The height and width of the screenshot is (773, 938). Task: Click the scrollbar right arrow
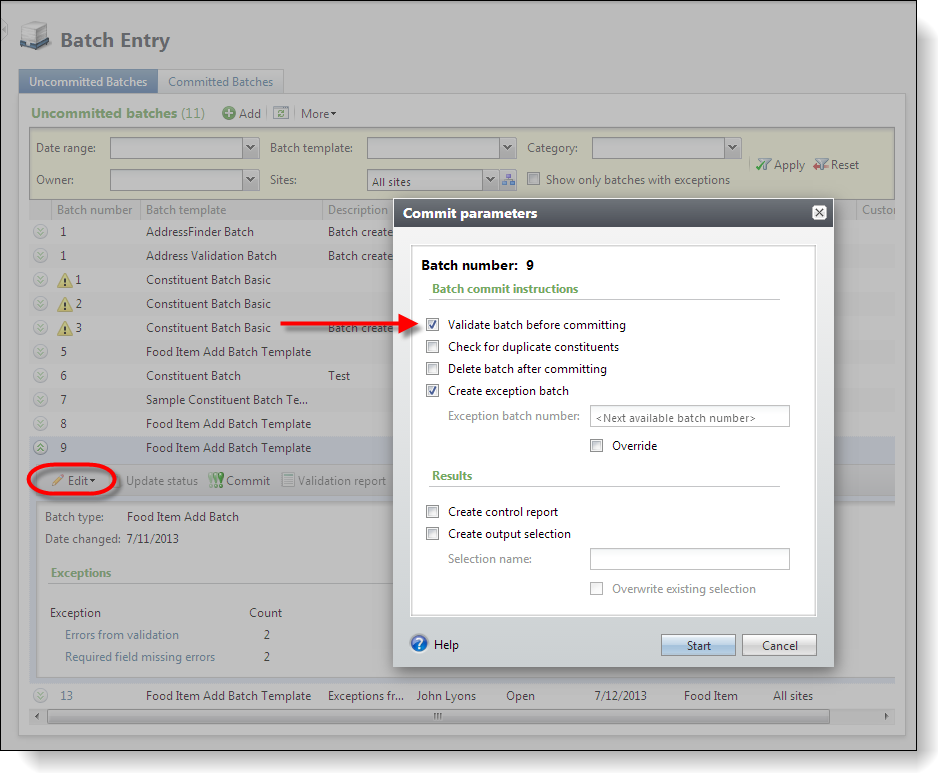887,716
